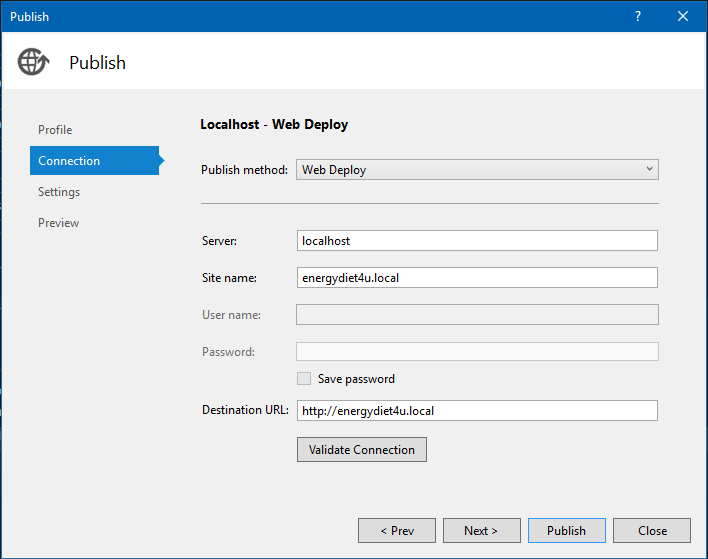Click the 'Destination URL:' label
This screenshot has width=708, height=559.
click(x=245, y=410)
